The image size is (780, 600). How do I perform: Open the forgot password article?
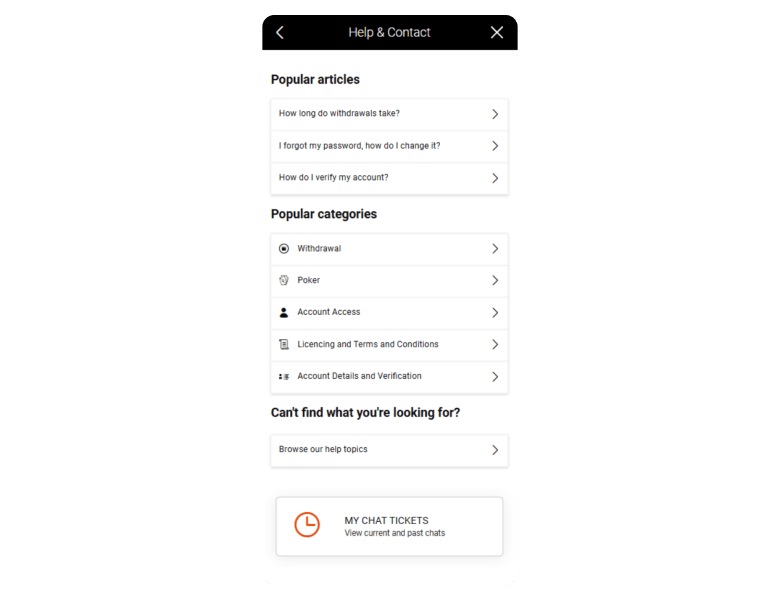(x=360, y=146)
